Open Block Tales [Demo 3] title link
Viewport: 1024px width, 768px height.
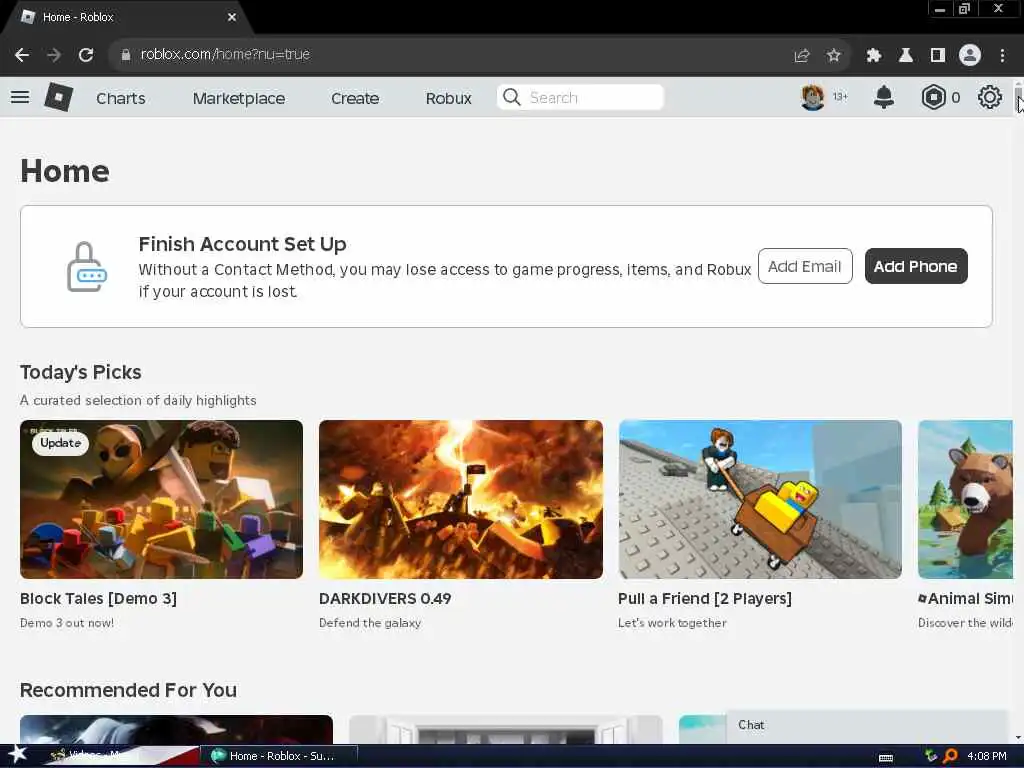pos(99,599)
